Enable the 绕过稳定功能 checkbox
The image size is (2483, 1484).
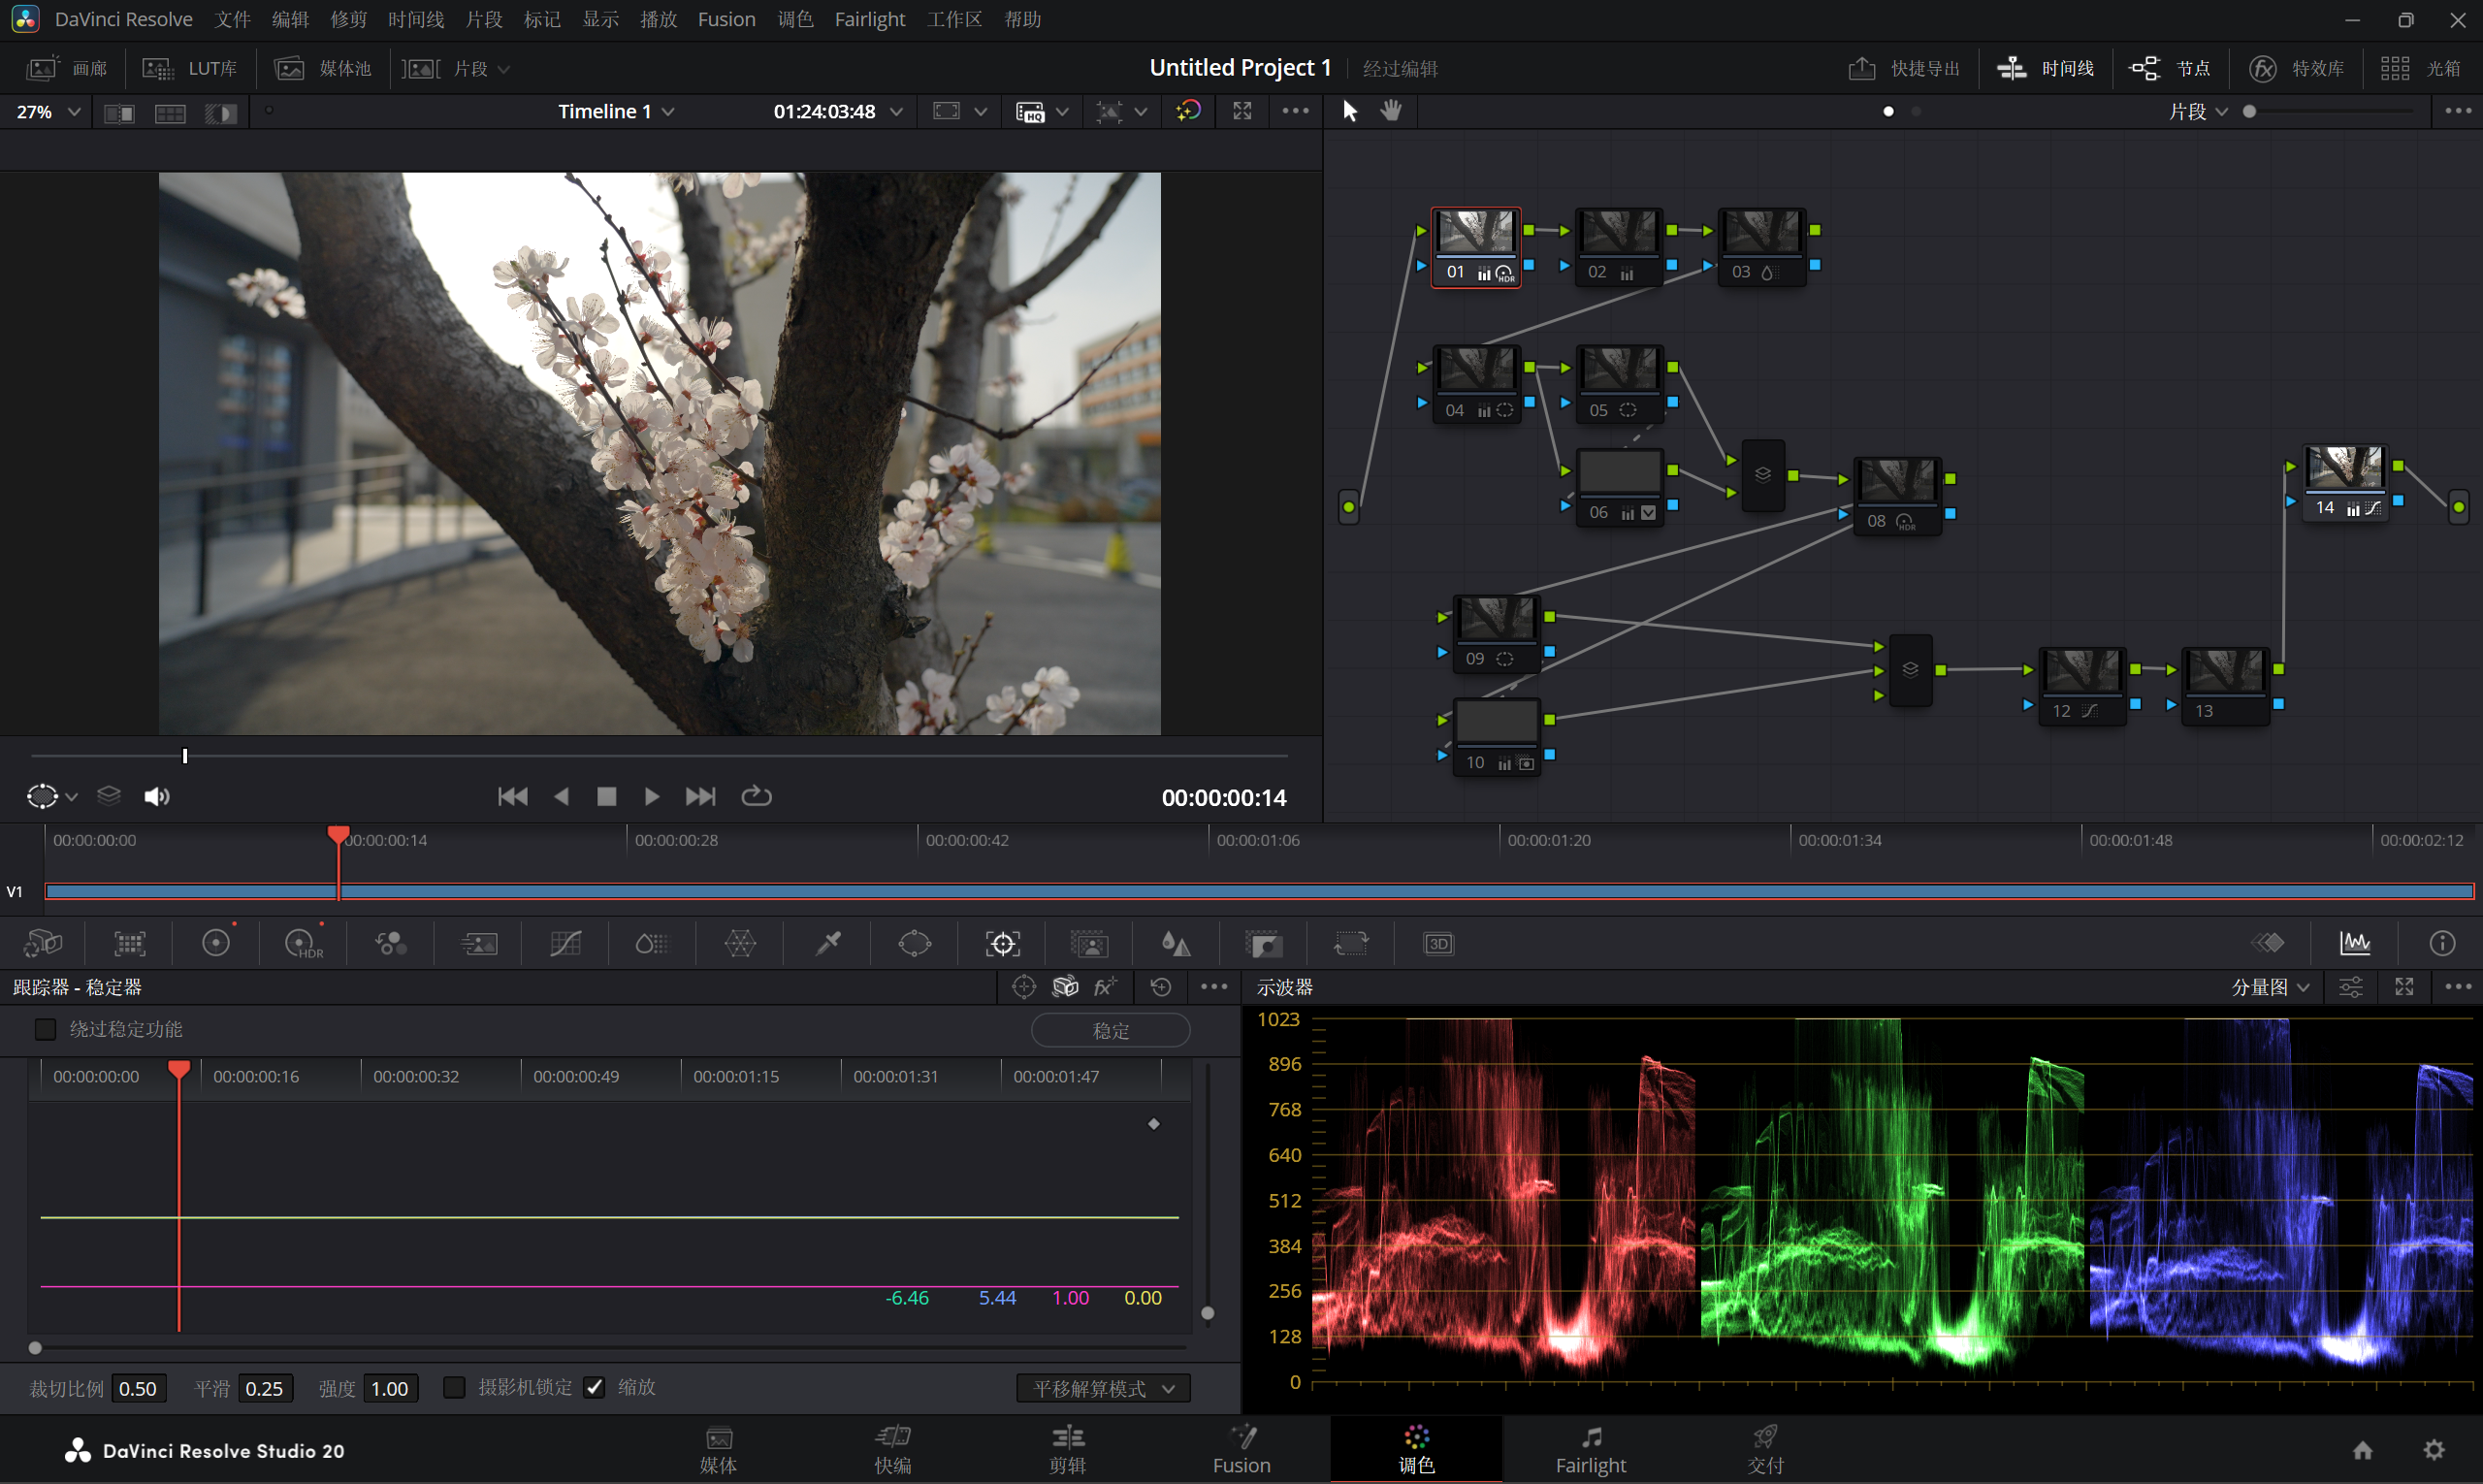tap(45, 1029)
